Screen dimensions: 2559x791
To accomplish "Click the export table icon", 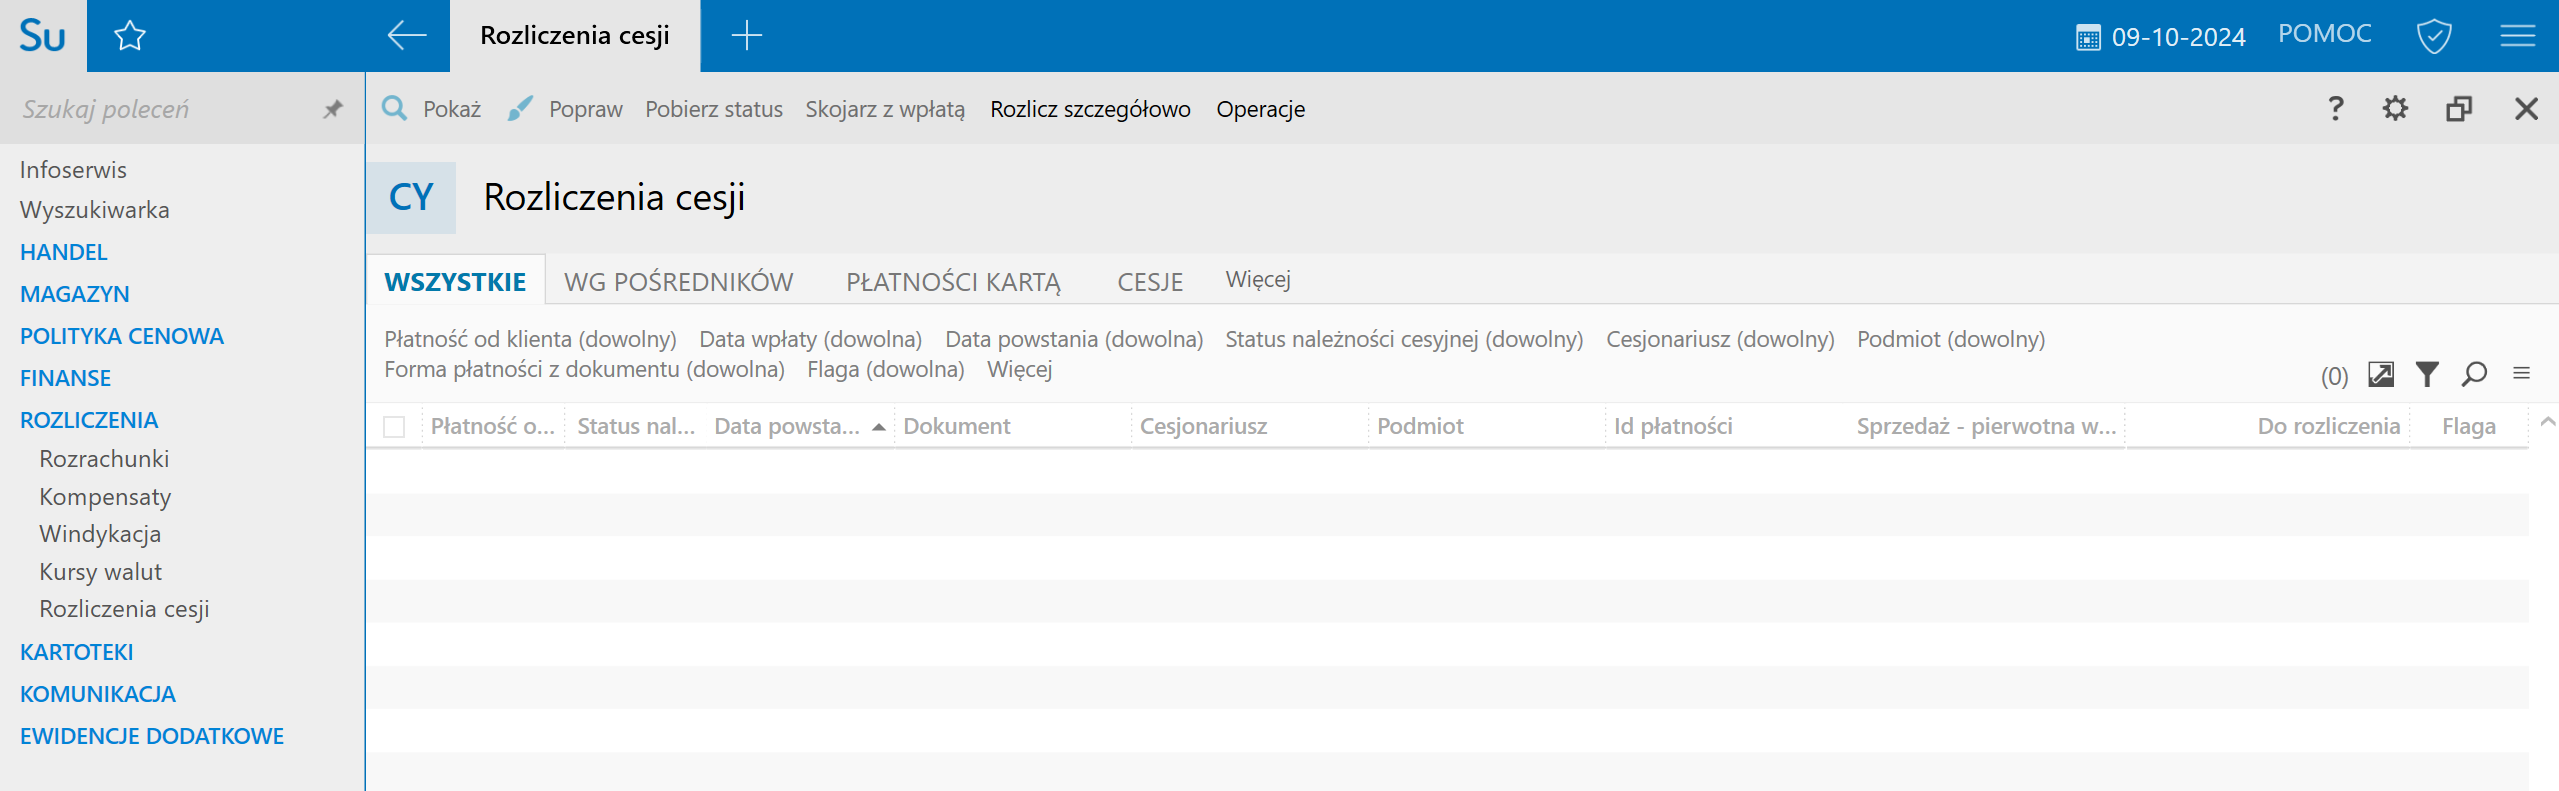I will click(2381, 375).
